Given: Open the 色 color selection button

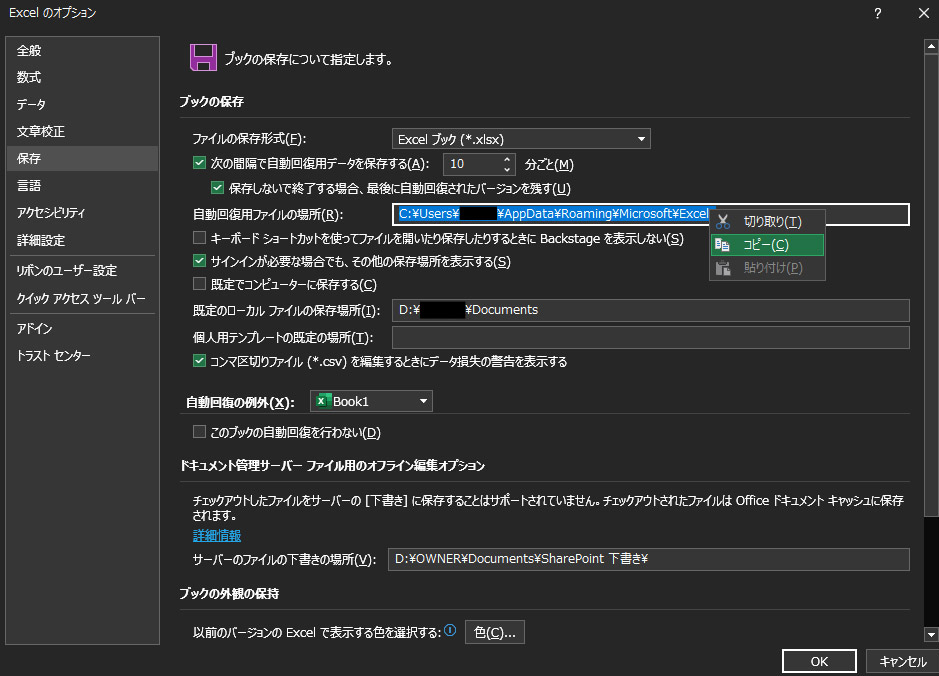Looking at the screenshot, I should (495, 632).
